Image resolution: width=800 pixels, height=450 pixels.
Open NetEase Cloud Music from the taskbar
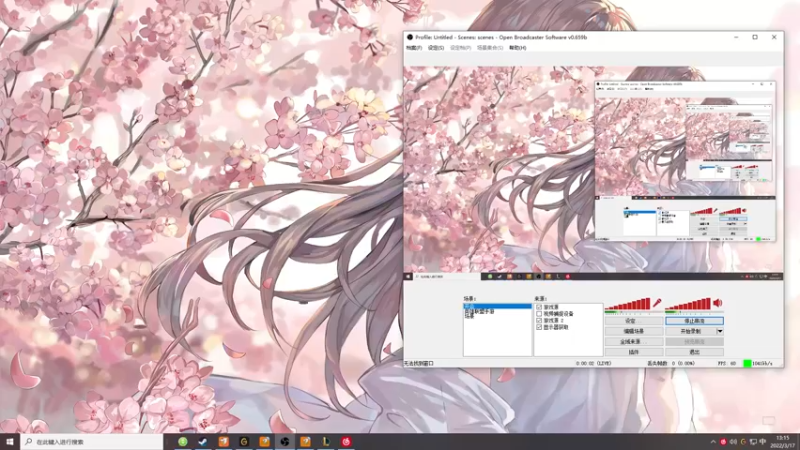[346, 442]
